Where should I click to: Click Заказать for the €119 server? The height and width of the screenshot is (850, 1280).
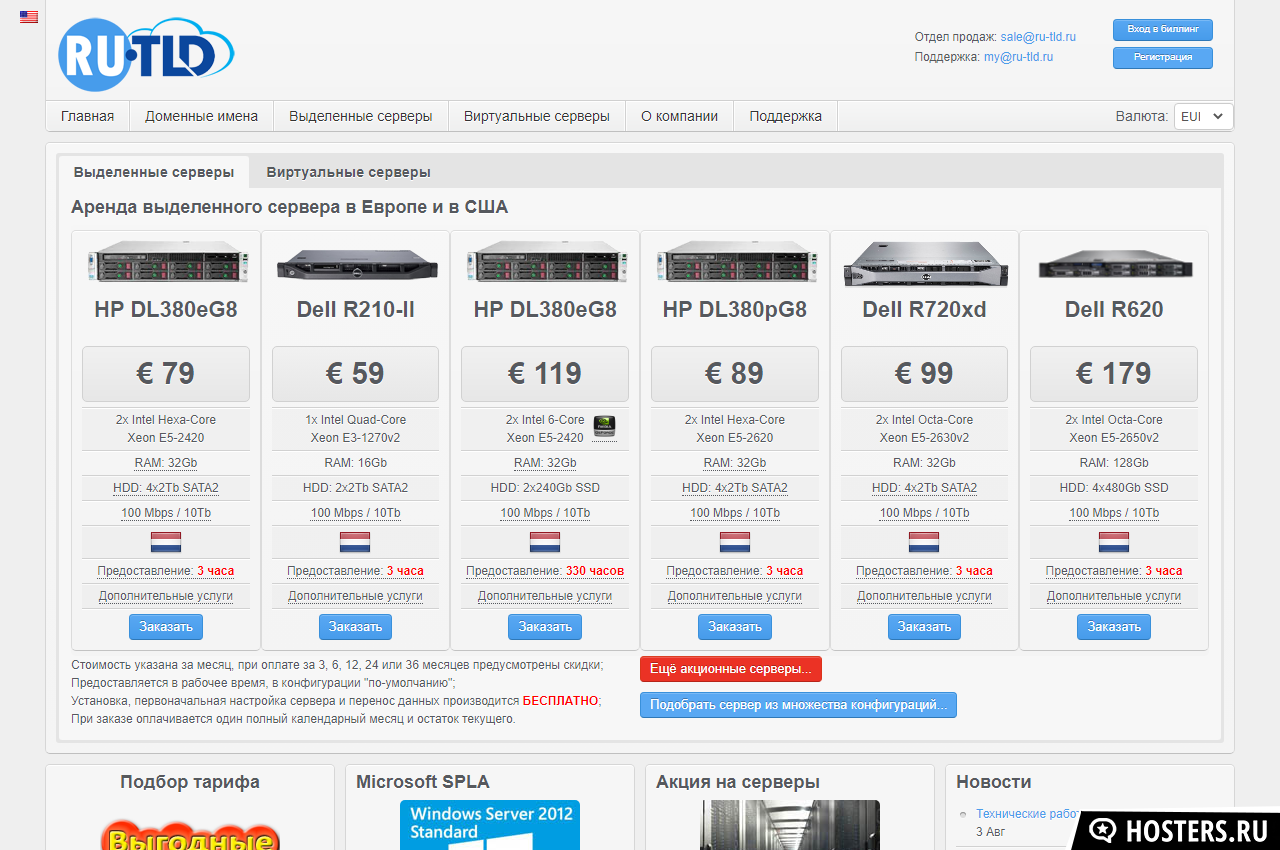click(545, 627)
